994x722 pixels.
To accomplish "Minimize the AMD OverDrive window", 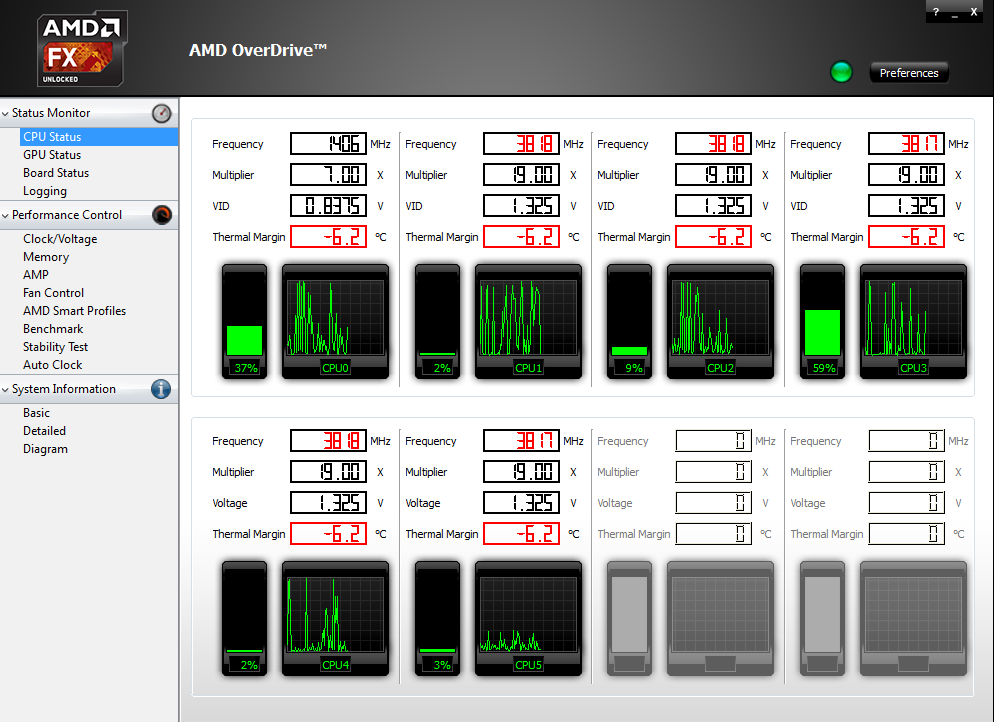I will [954, 12].
